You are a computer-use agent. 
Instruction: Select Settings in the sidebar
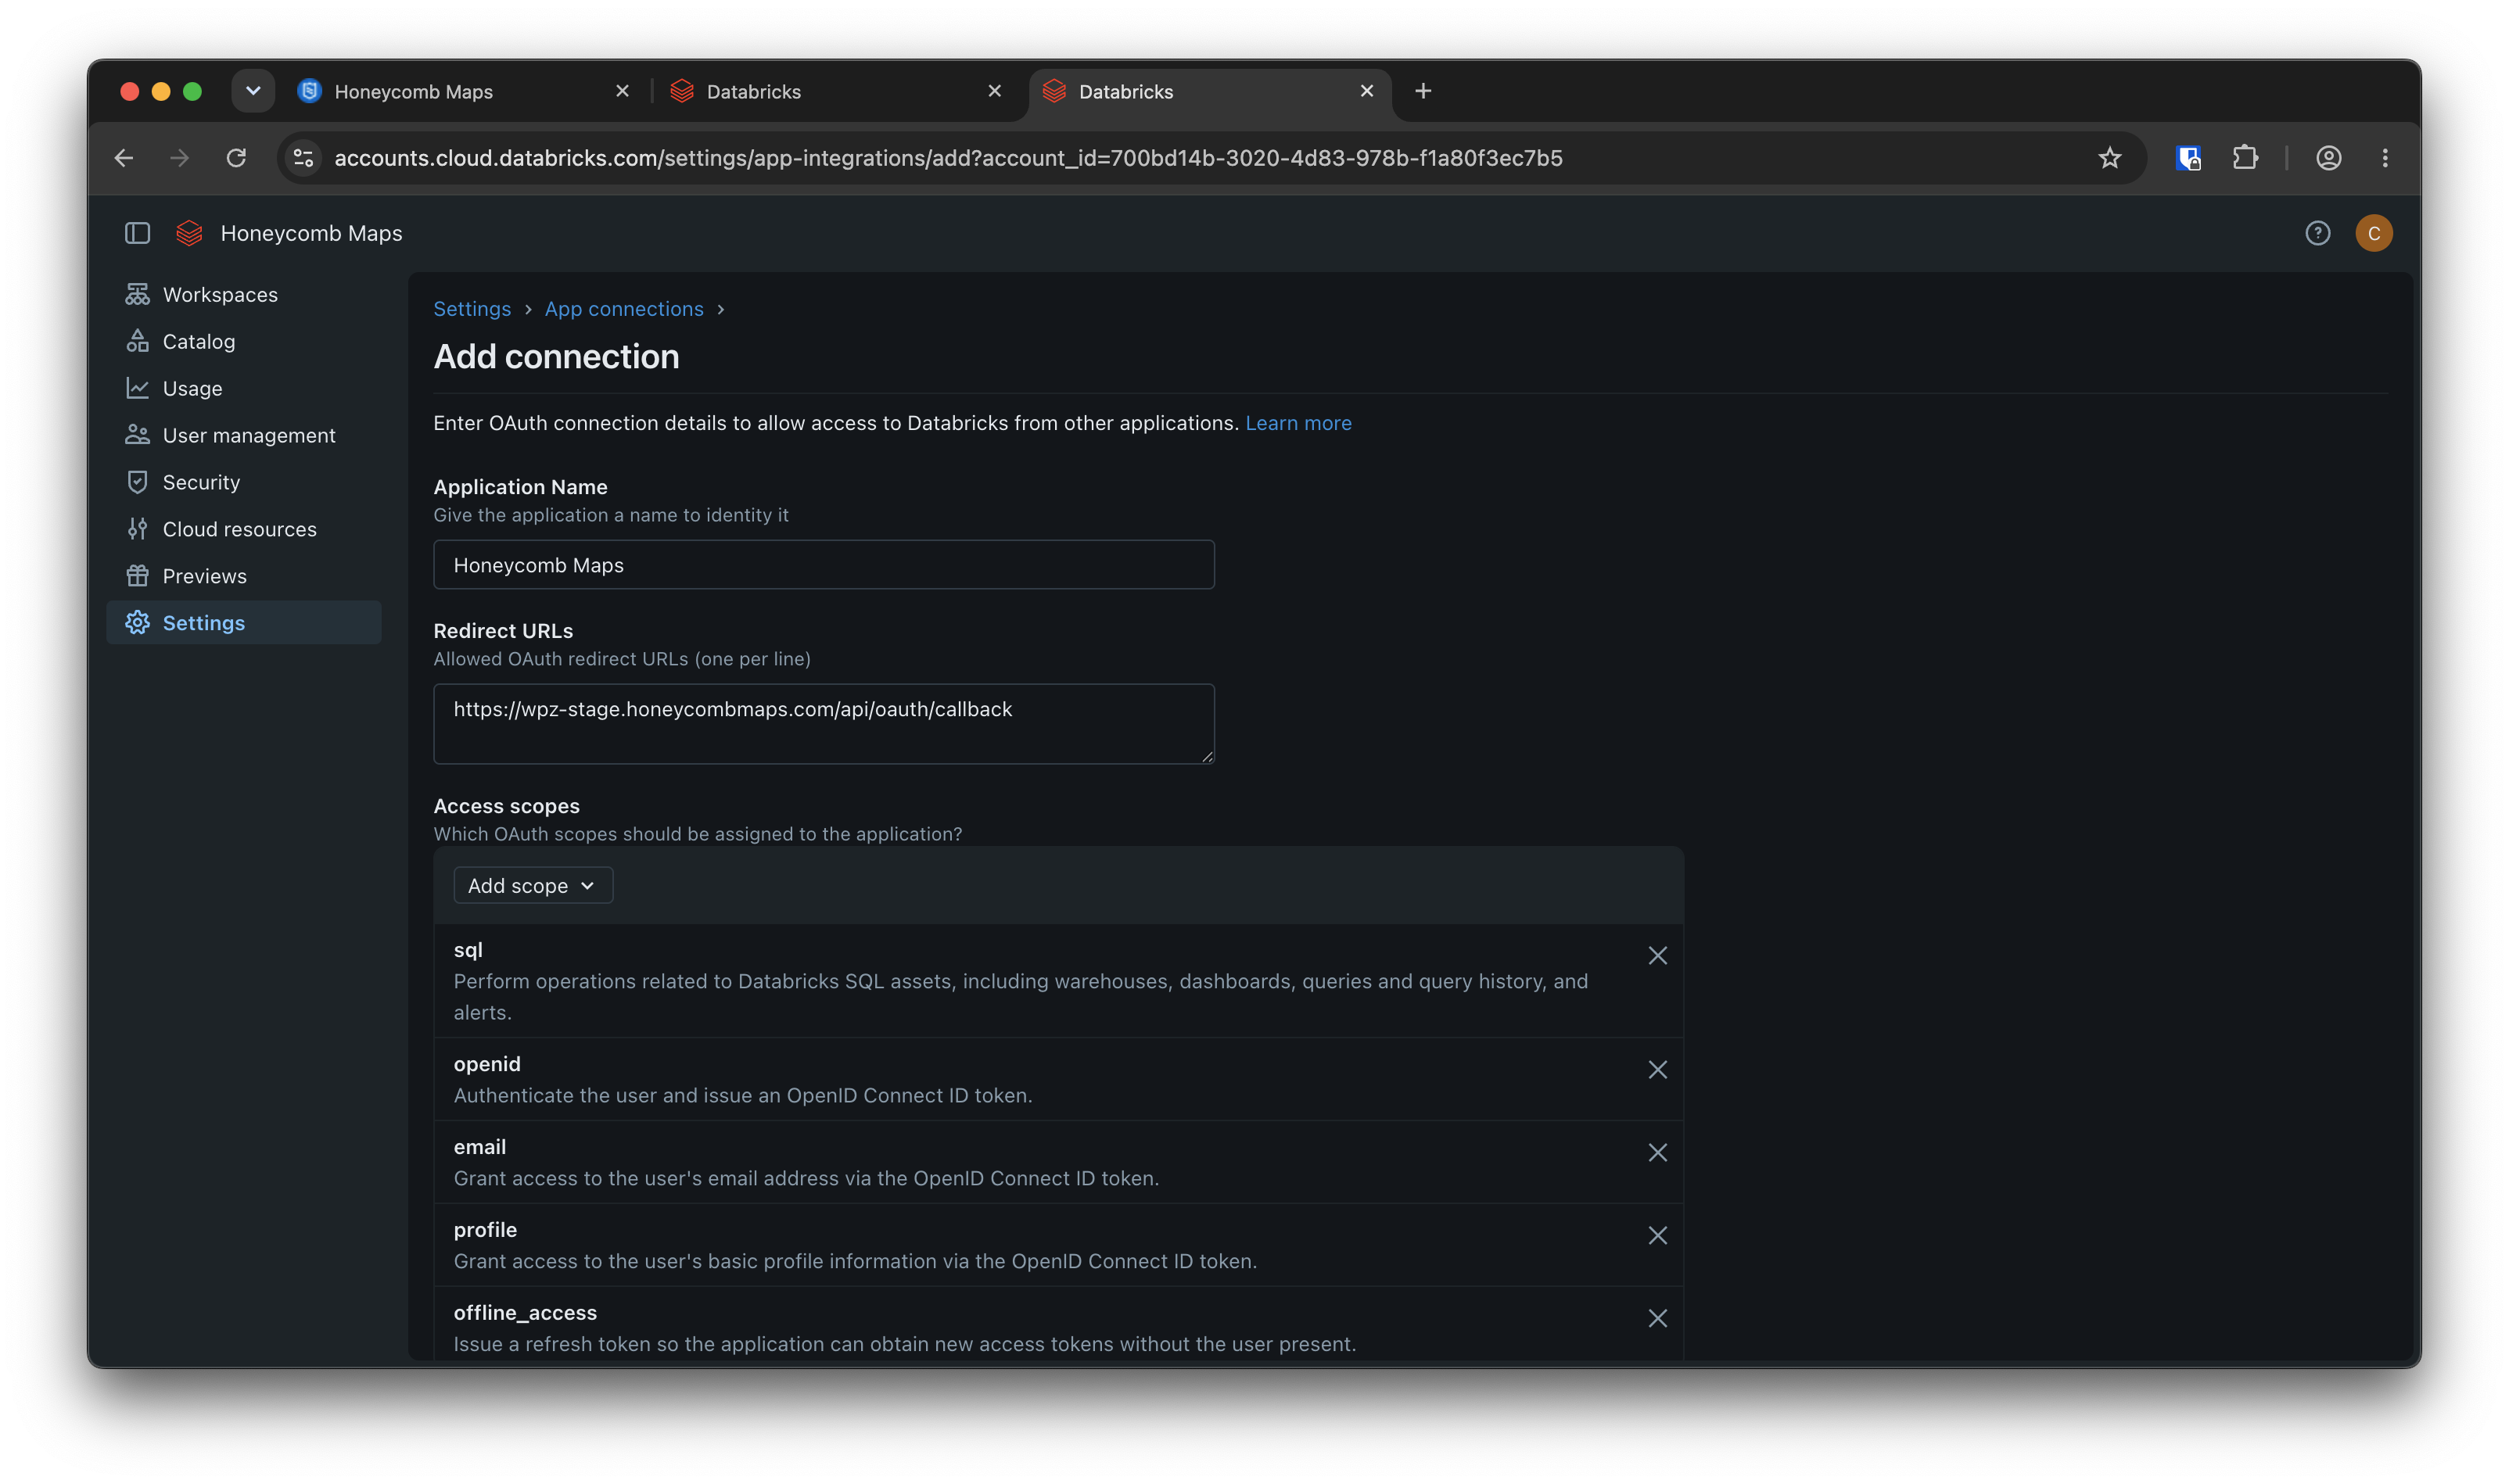[244, 622]
